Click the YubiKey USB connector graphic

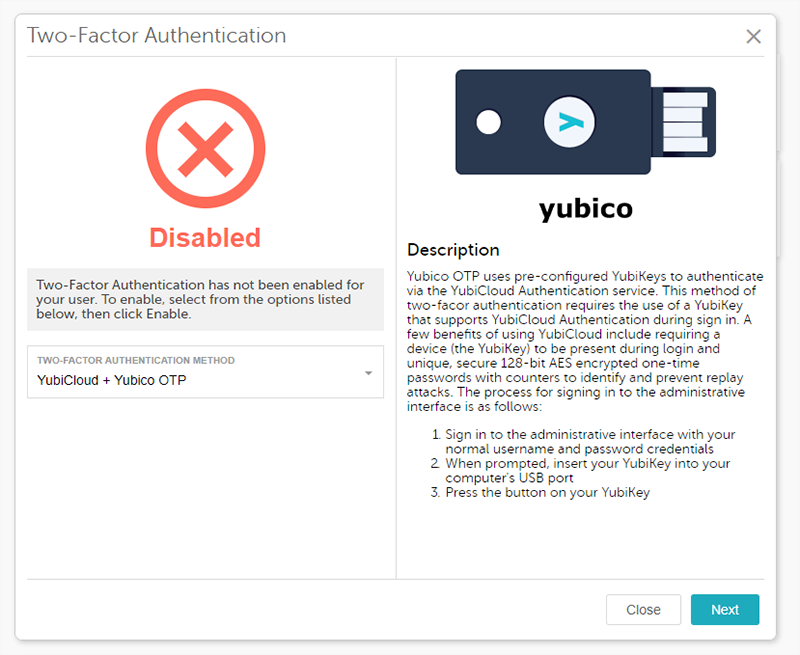pos(684,122)
